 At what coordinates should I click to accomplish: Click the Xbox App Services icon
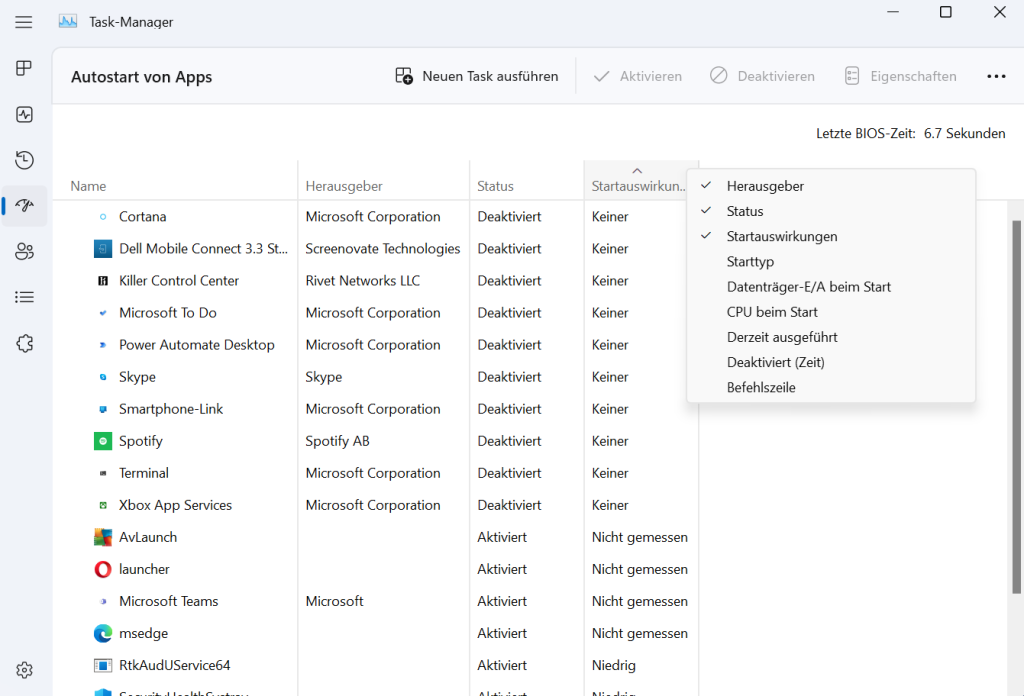103,505
